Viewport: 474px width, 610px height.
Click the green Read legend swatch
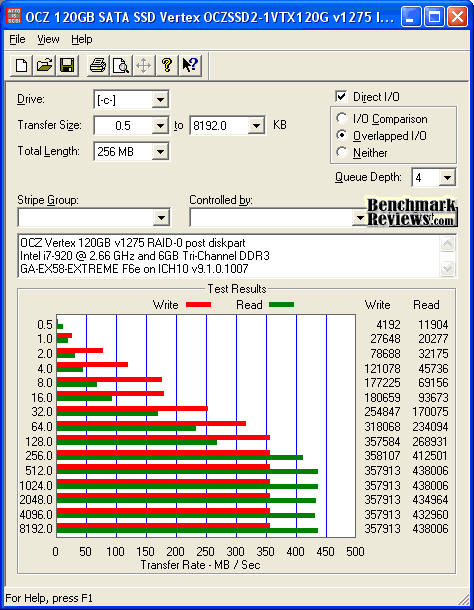point(281,305)
